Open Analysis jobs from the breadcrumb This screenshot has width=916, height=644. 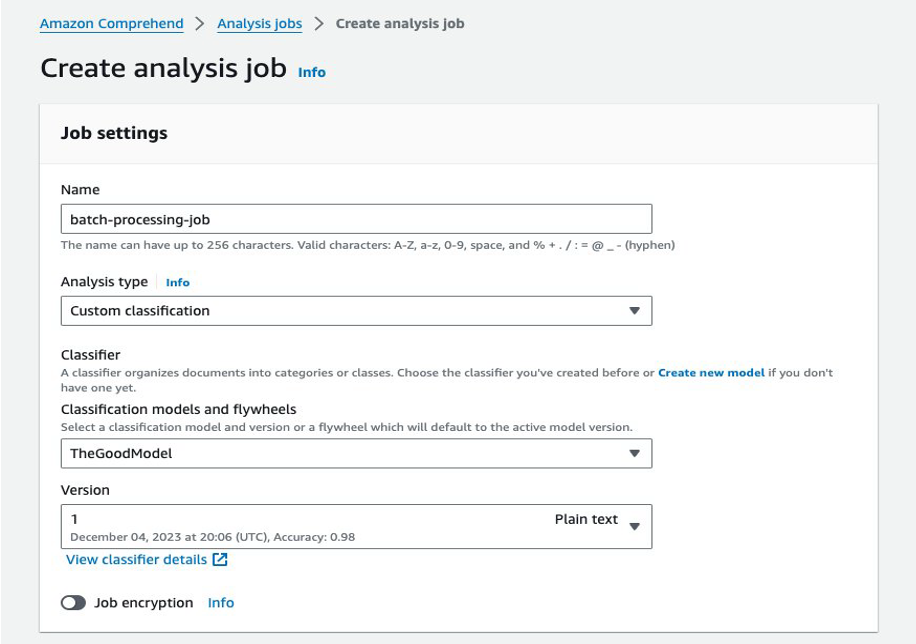coord(259,22)
